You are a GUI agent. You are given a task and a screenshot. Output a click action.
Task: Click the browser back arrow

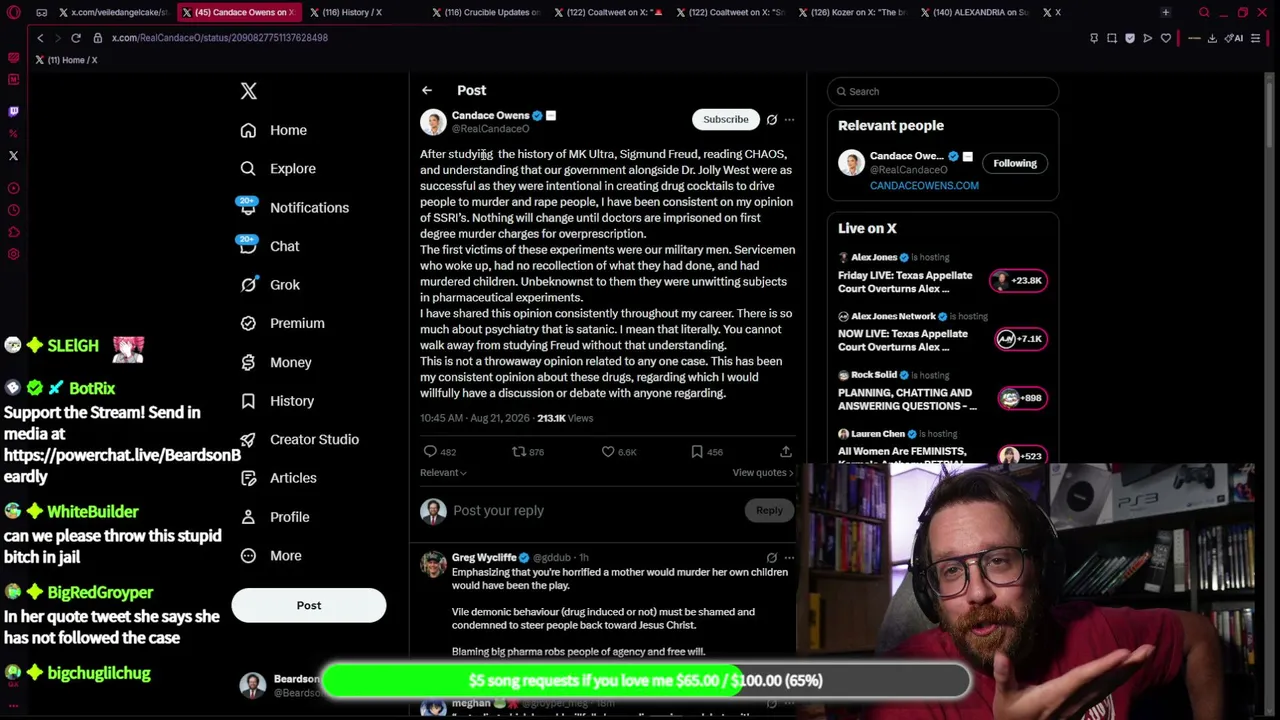pyautogui.click(x=40, y=38)
